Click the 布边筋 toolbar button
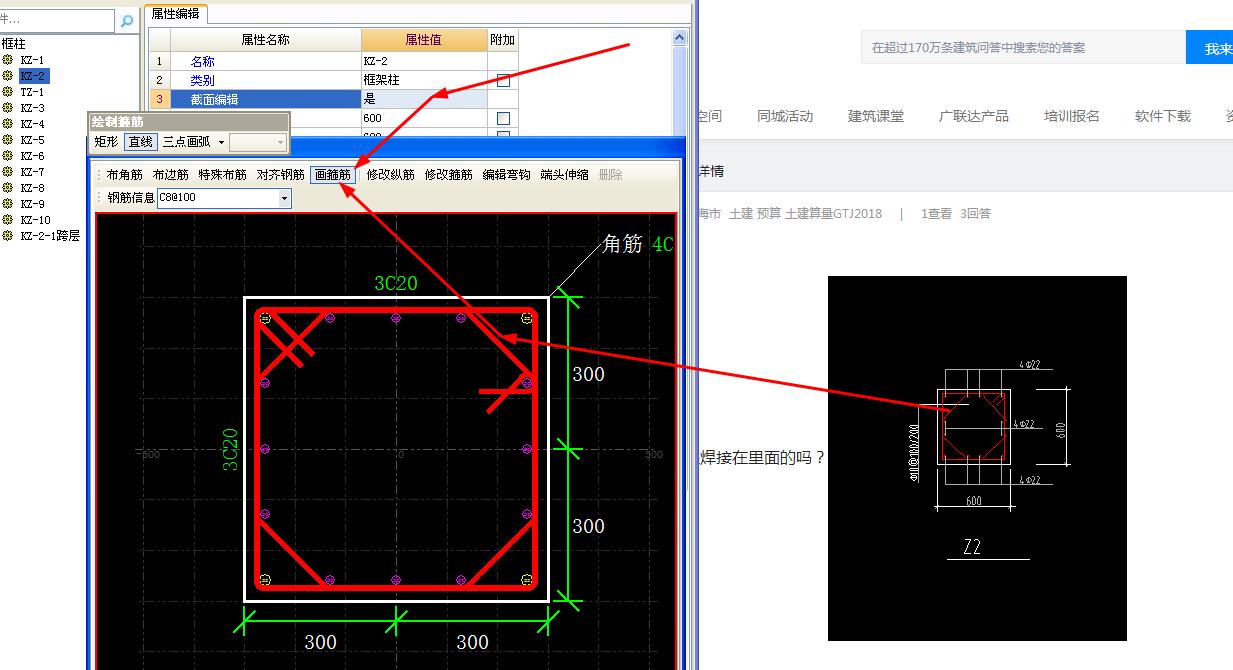The width and height of the screenshot is (1233, 670). [x=171, y=174]
